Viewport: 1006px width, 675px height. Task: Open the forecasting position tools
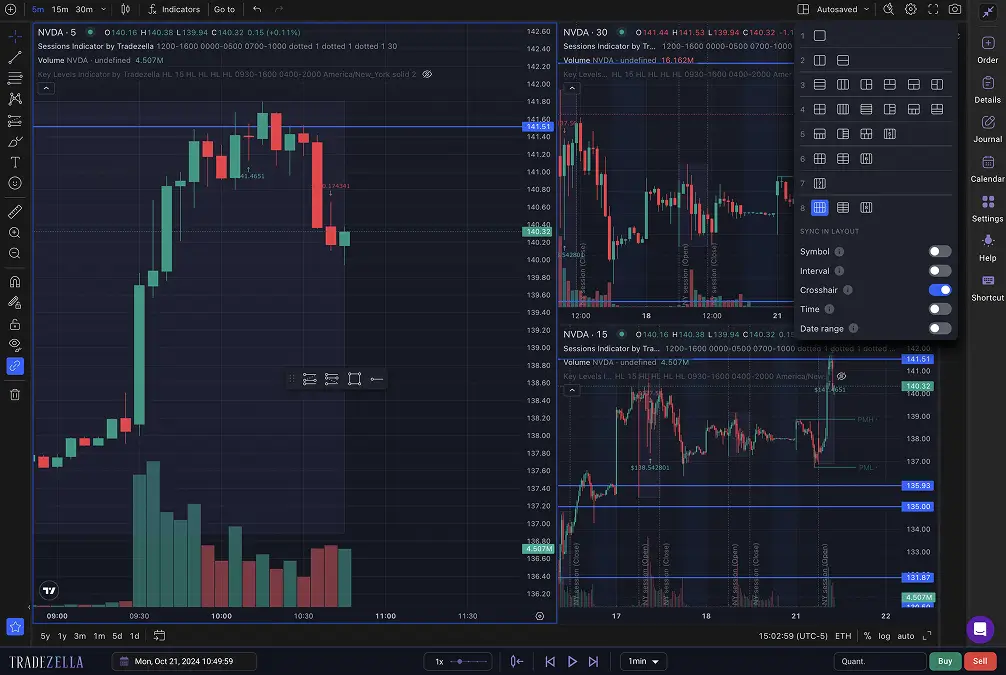(15, 121)
